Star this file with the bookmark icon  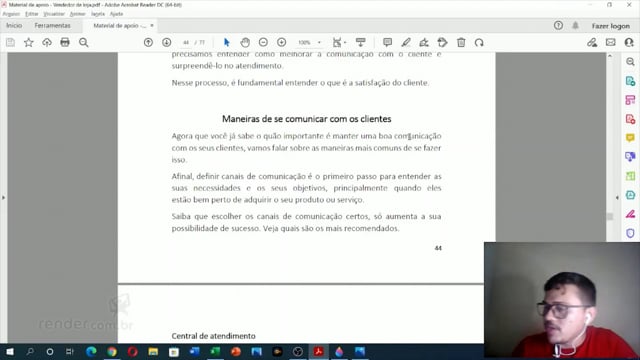click(x=29, y=42)
